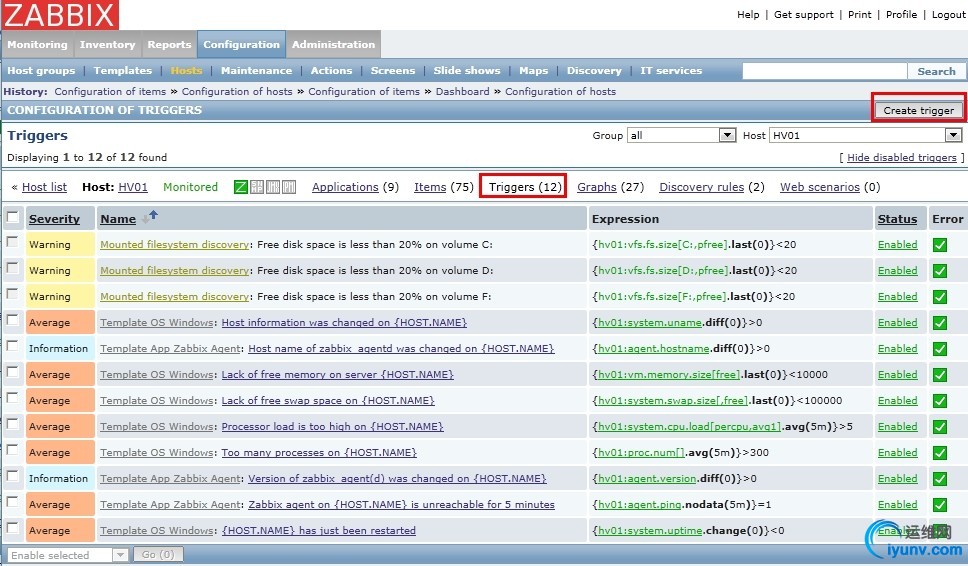
Task: Check the box for volume C: disk space trigger
Action: [x=12, y=241]
